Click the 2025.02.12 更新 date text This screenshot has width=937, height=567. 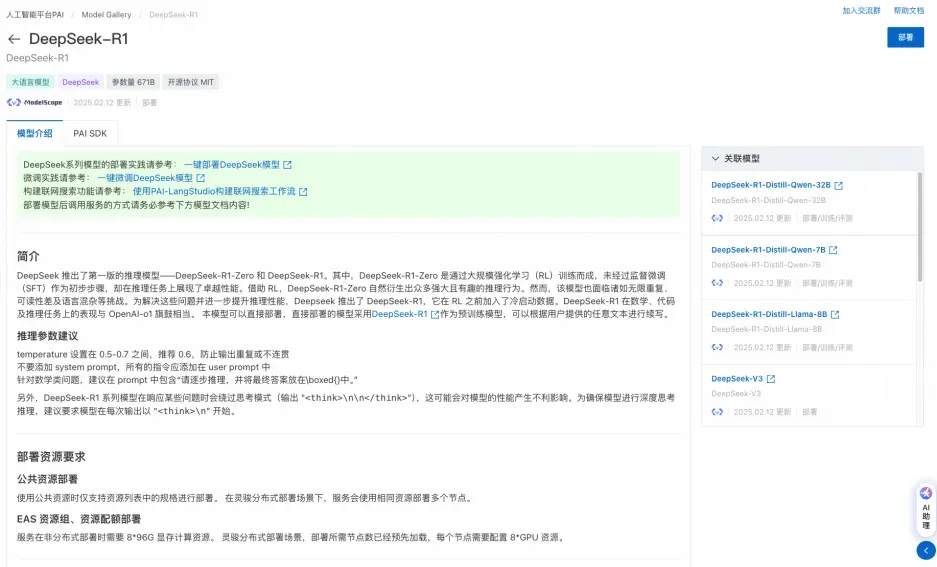click(x=102, y=103)
